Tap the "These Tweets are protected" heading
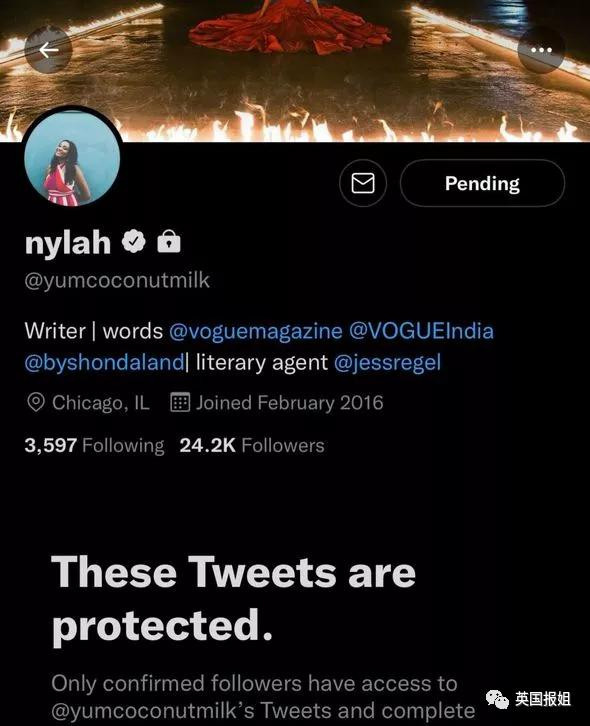The image size is (590, 726). coord(233,598)
